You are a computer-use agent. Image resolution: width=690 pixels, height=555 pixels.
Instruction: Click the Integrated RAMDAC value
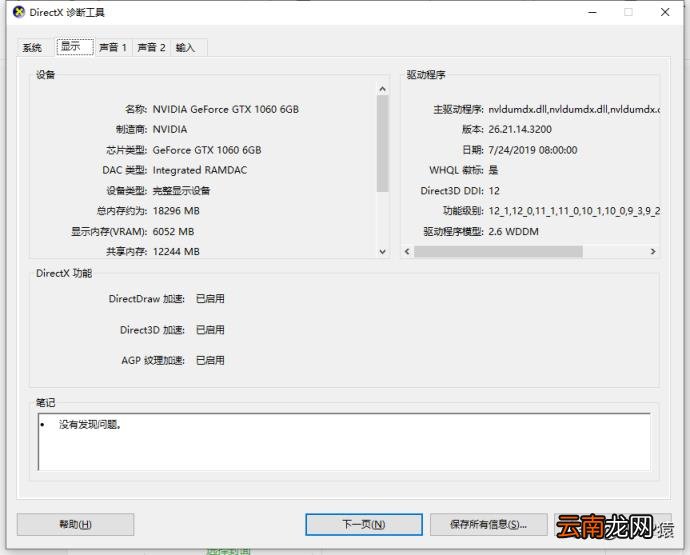point(200,170)
